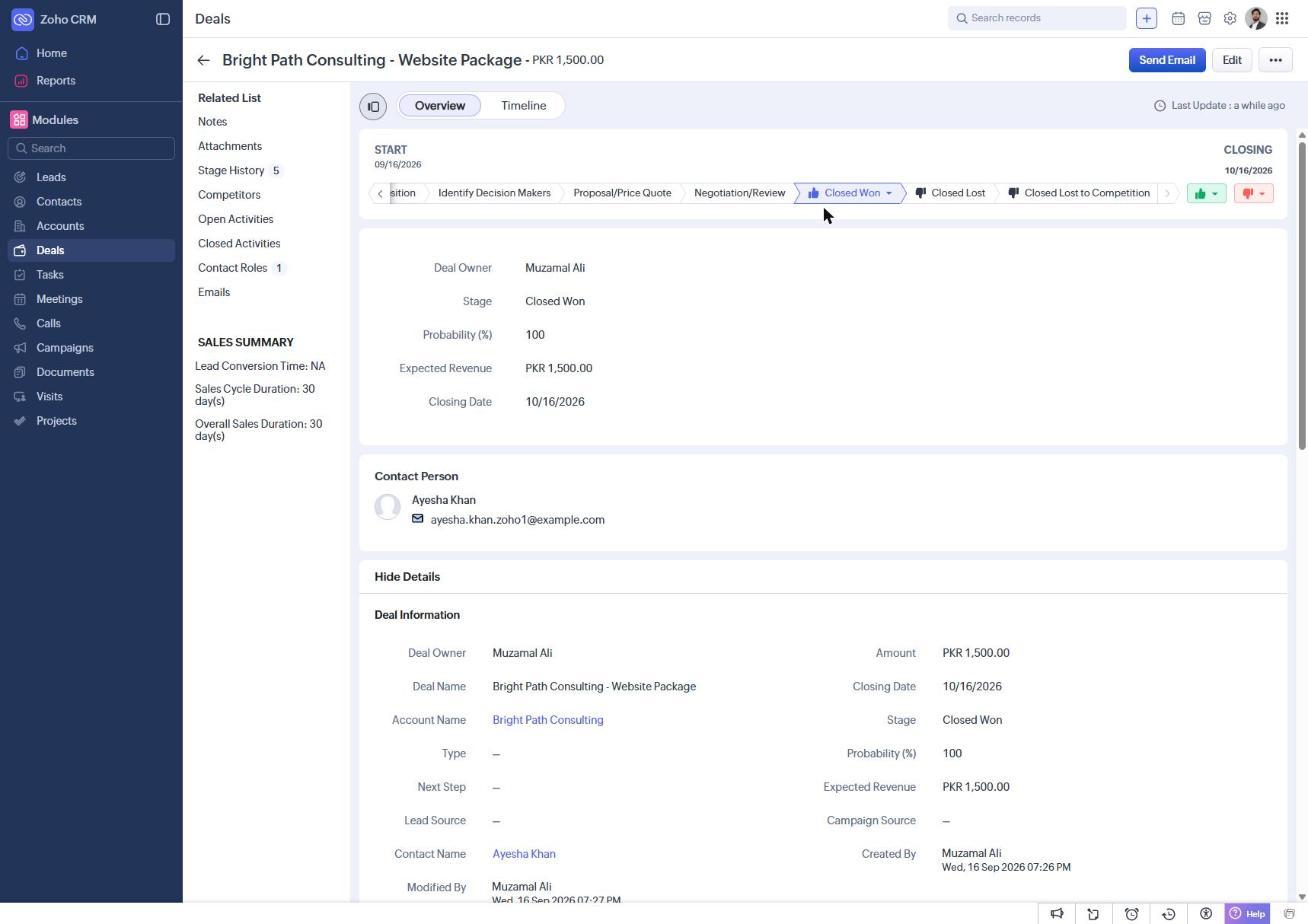Viewport: 1308px width, 924px height.
Task: Open the more options ellipsis button
Action: 1275,60
